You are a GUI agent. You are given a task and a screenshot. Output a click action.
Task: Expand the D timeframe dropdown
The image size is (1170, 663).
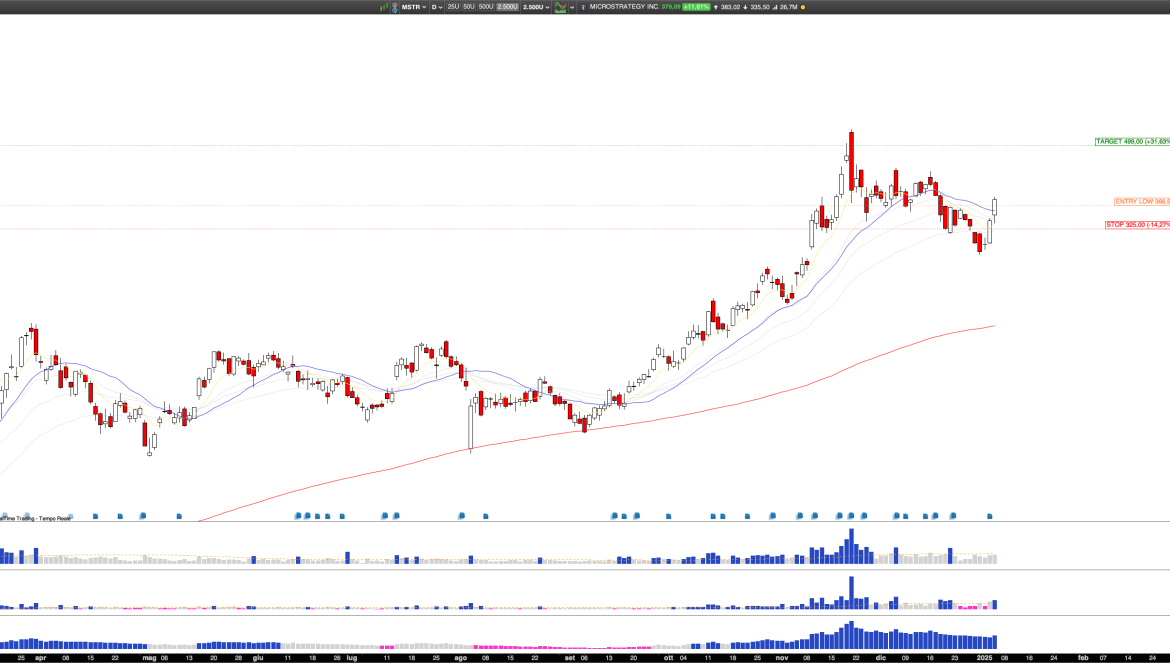436,7
